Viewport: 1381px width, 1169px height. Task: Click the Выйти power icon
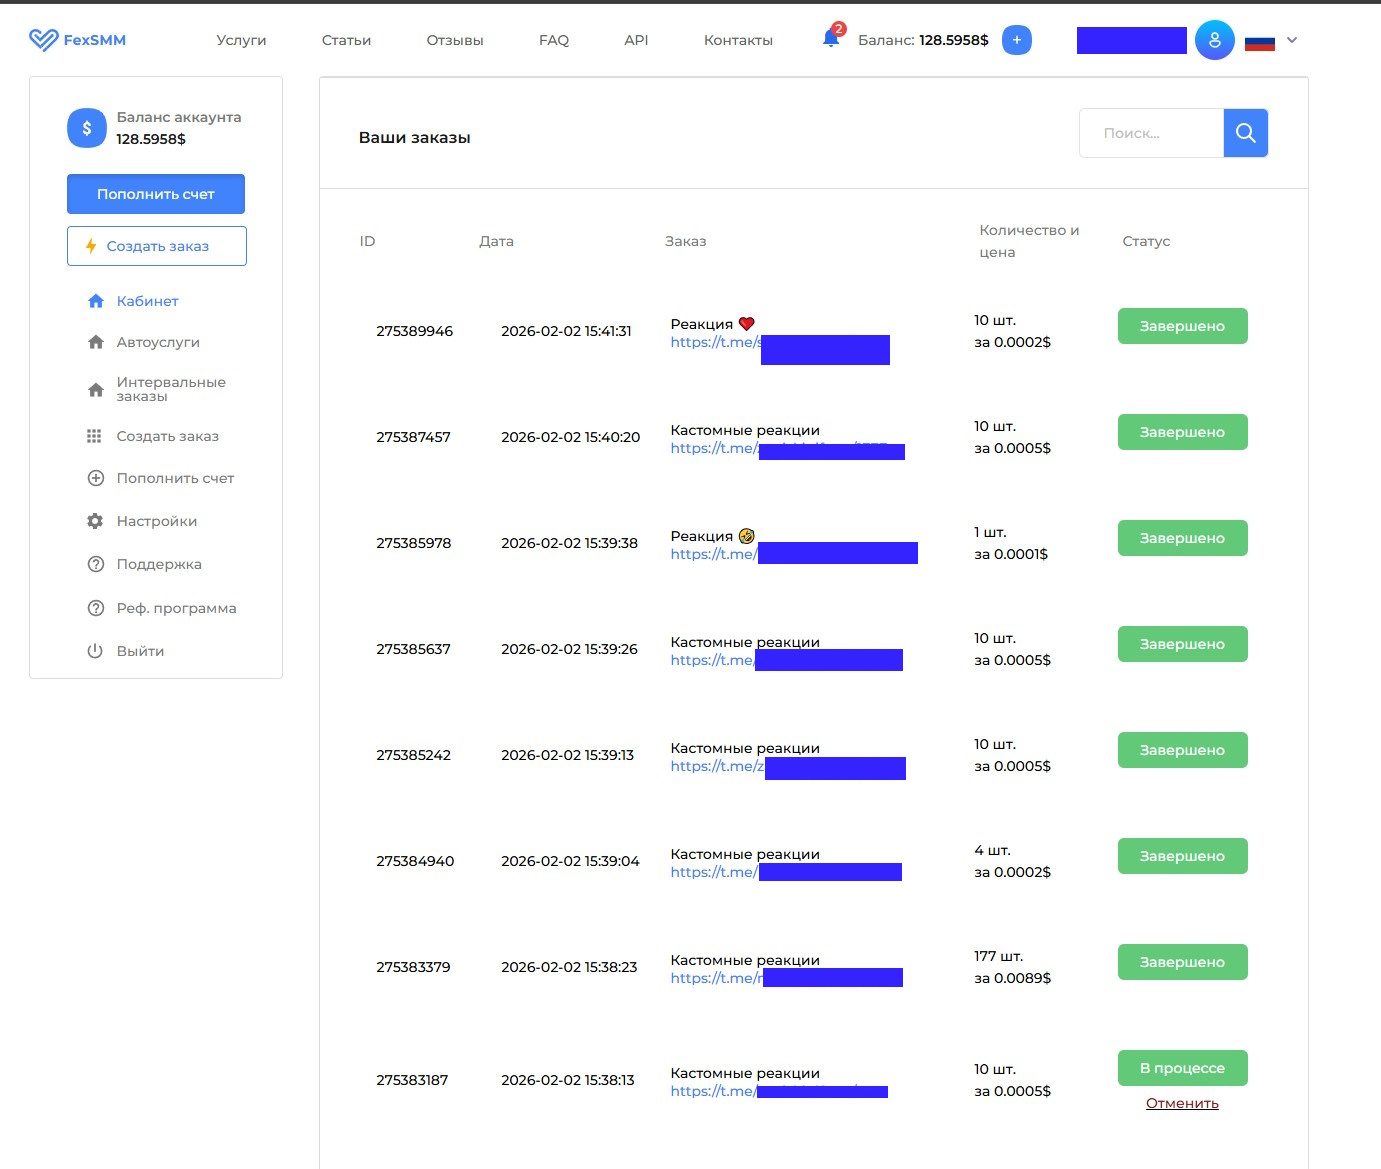click(95, 651)
